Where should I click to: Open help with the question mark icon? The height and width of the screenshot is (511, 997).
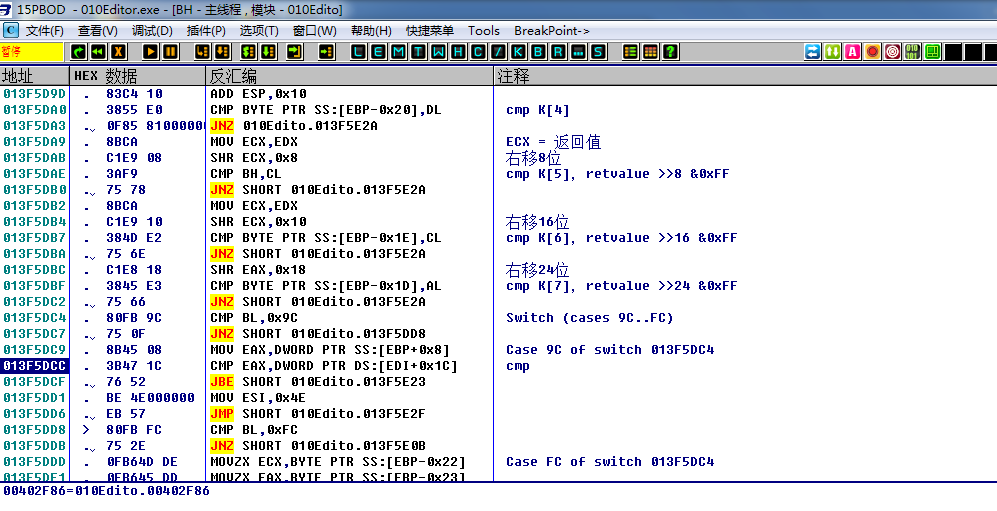coord(670,52)
